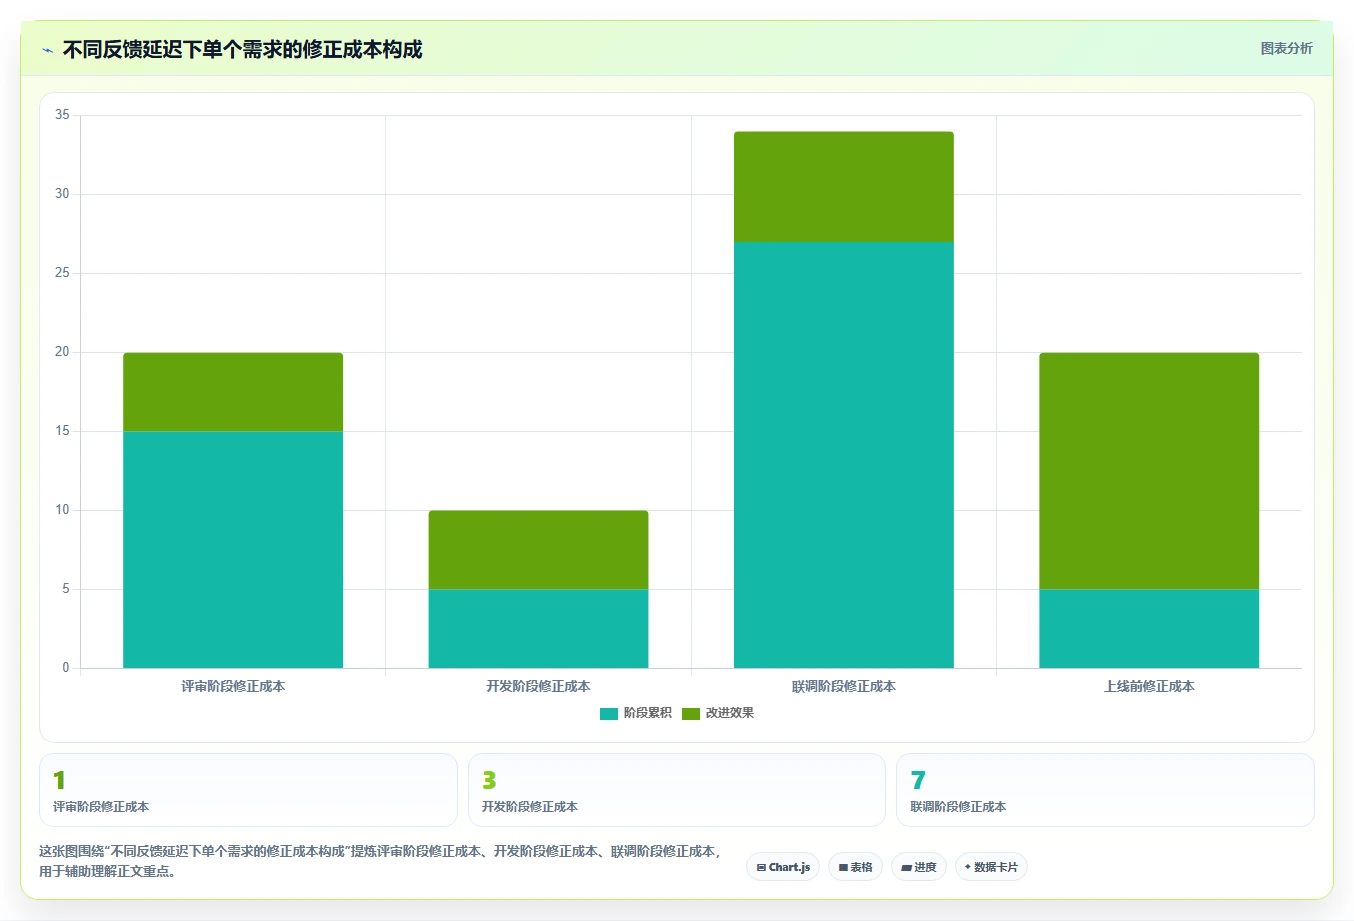The image size is (1354, 921).
Task: Select the Chart.js tag chip
Action: pyautogui.click(x=783, y=867)
